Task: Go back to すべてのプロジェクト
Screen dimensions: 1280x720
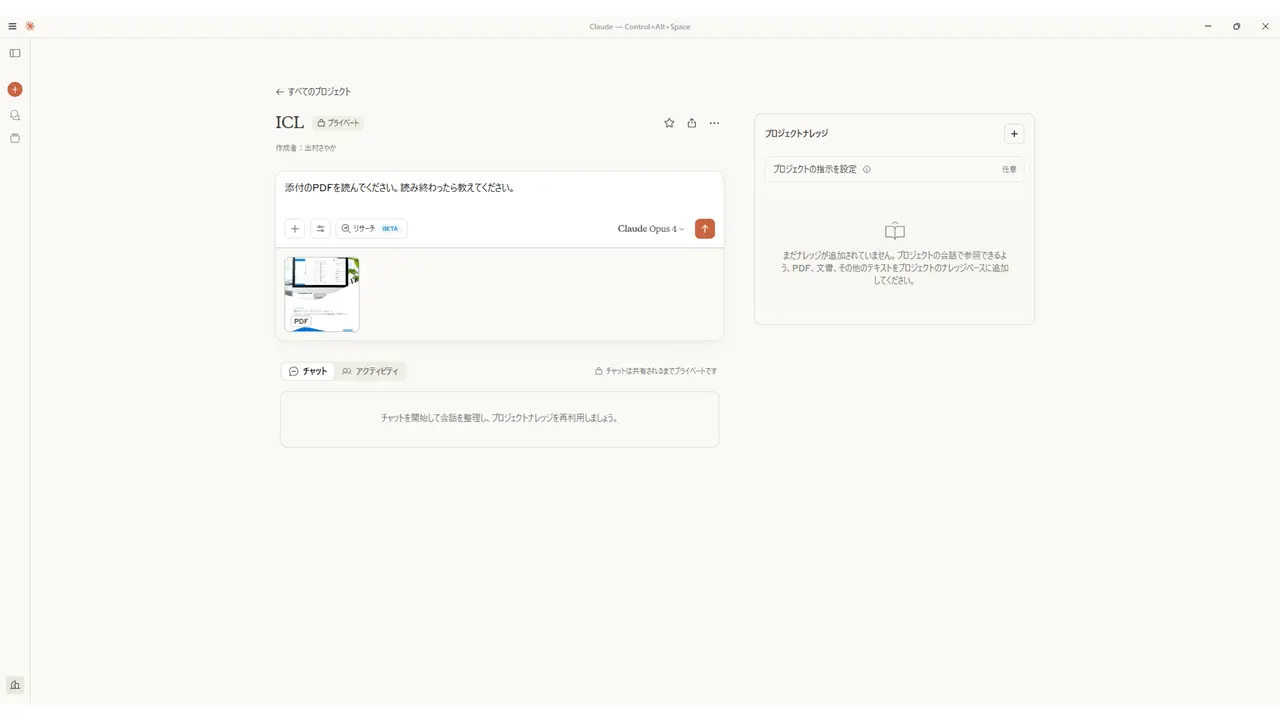Action: (314, 92)
